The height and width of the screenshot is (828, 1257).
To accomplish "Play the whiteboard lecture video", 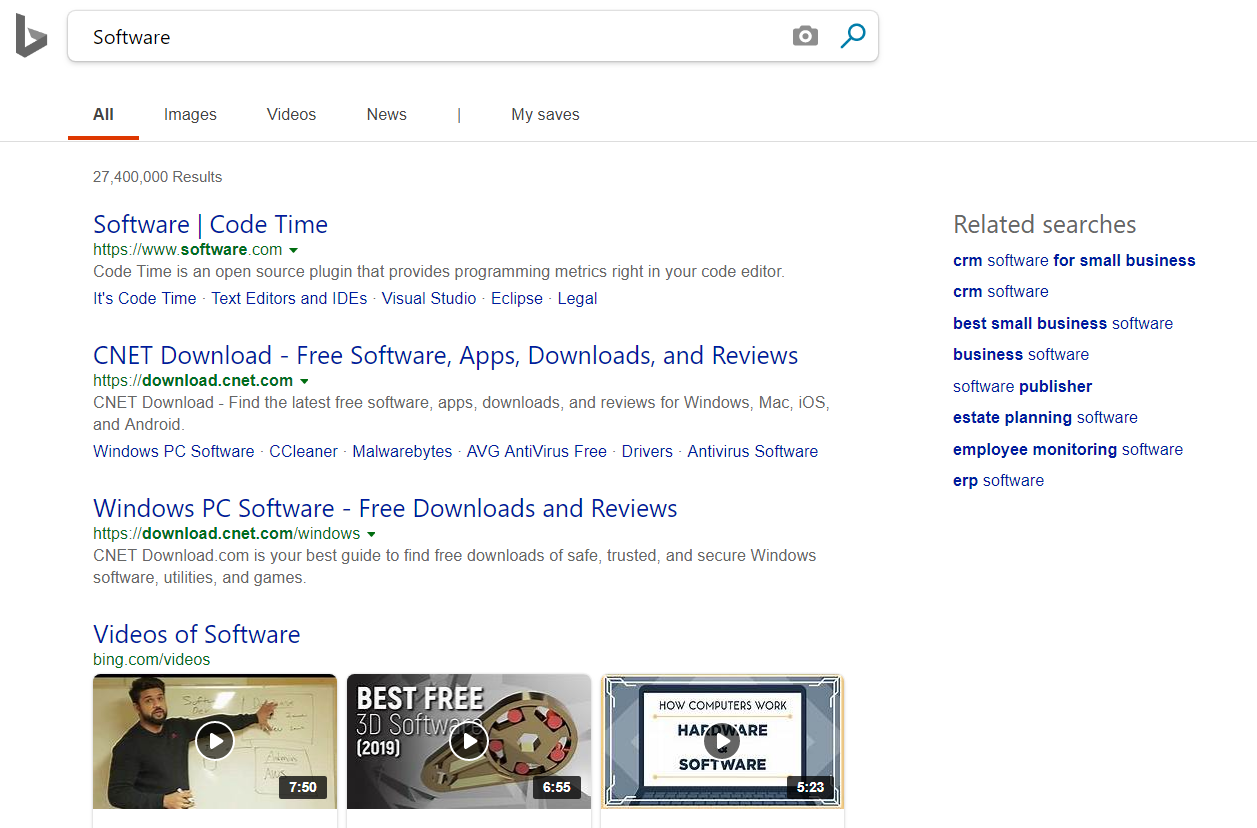I will [215, 741].
